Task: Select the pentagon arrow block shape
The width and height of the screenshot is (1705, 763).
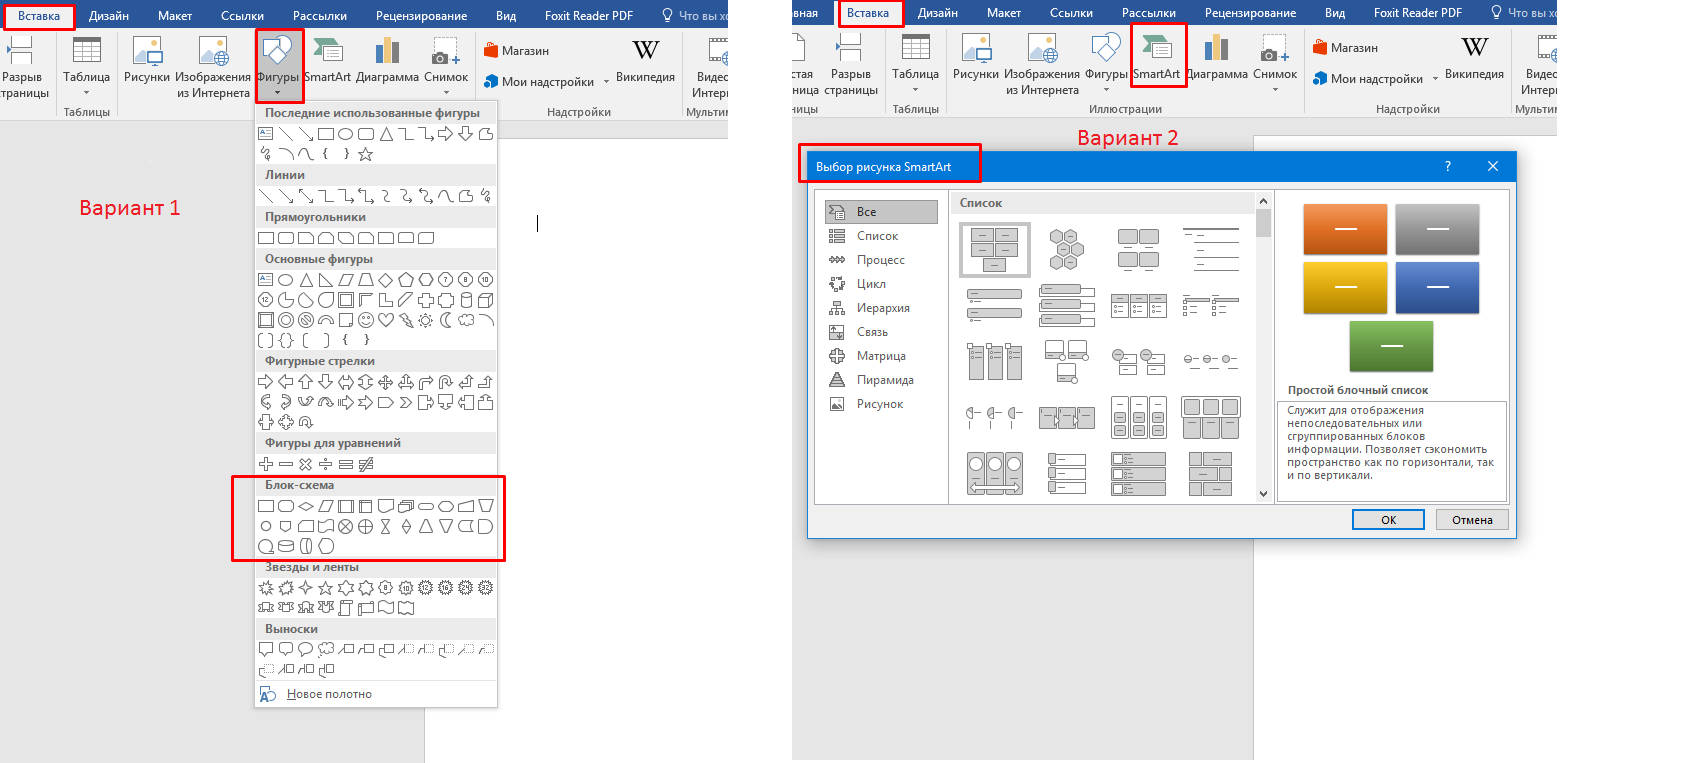Action: click(385, 402)
